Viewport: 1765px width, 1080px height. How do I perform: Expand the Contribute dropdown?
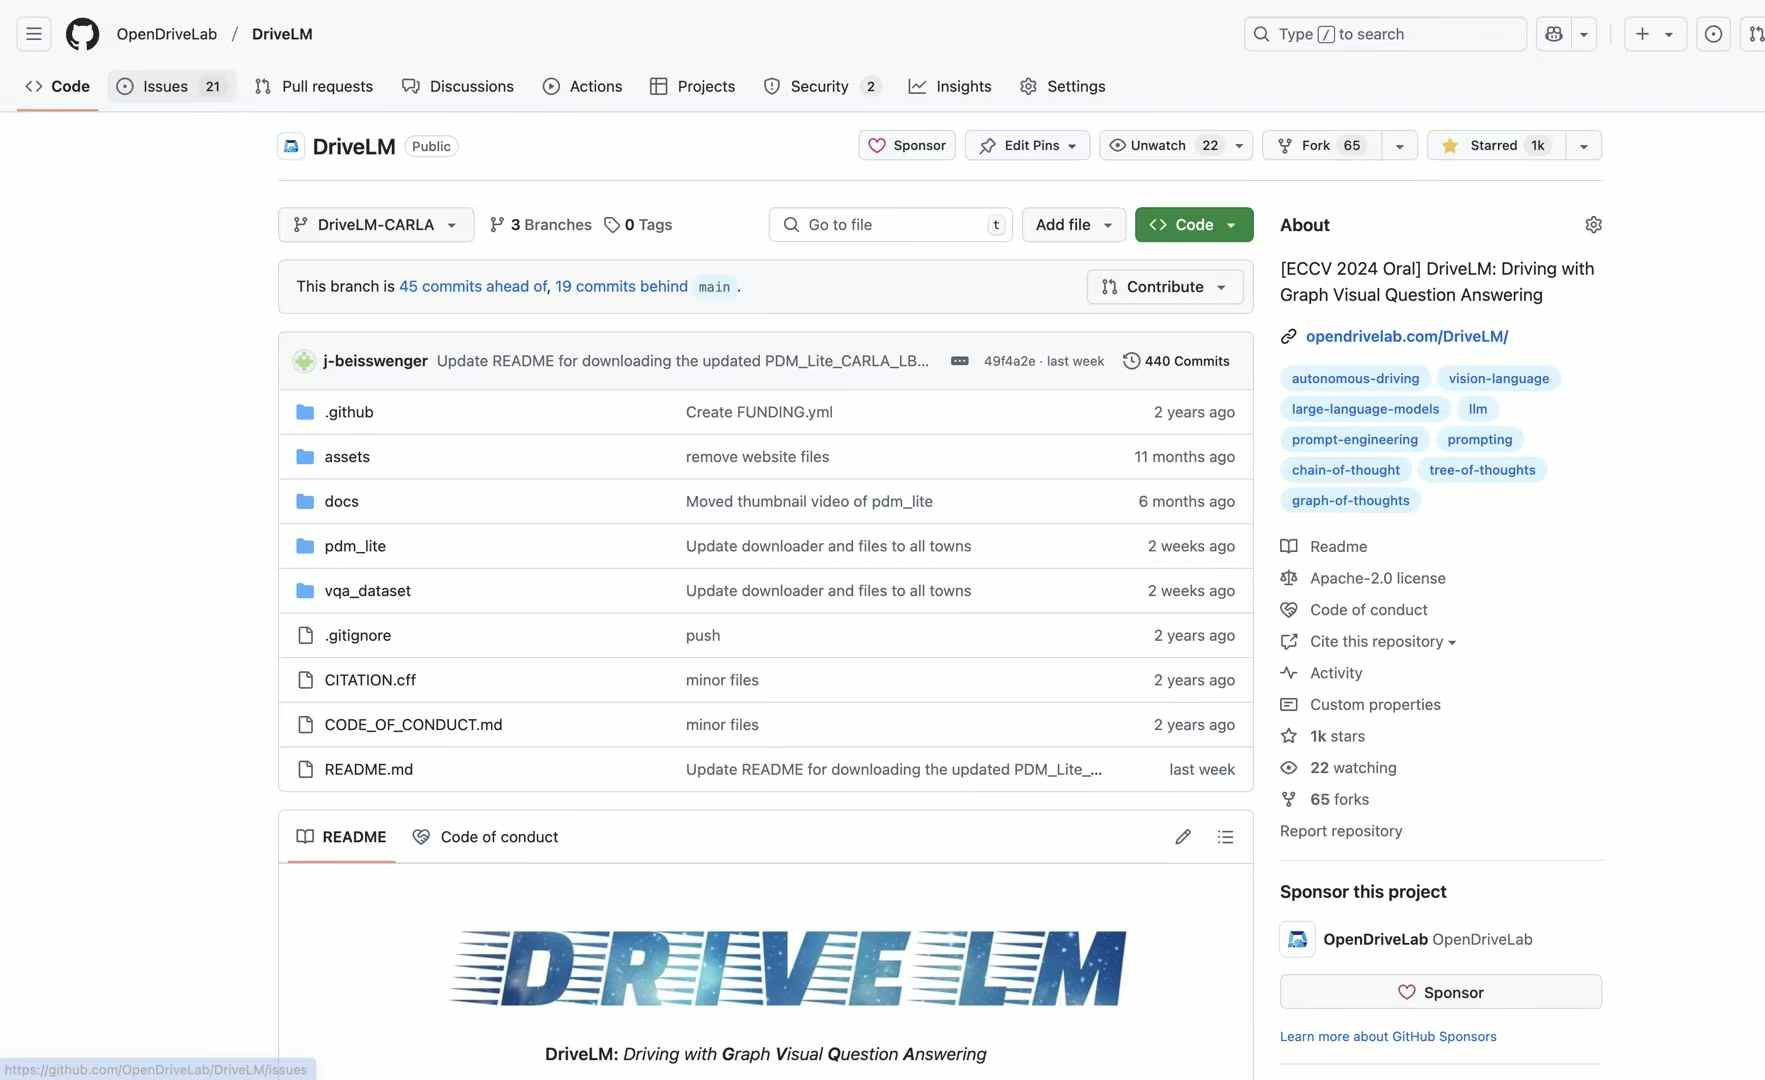pos(1164,287)
